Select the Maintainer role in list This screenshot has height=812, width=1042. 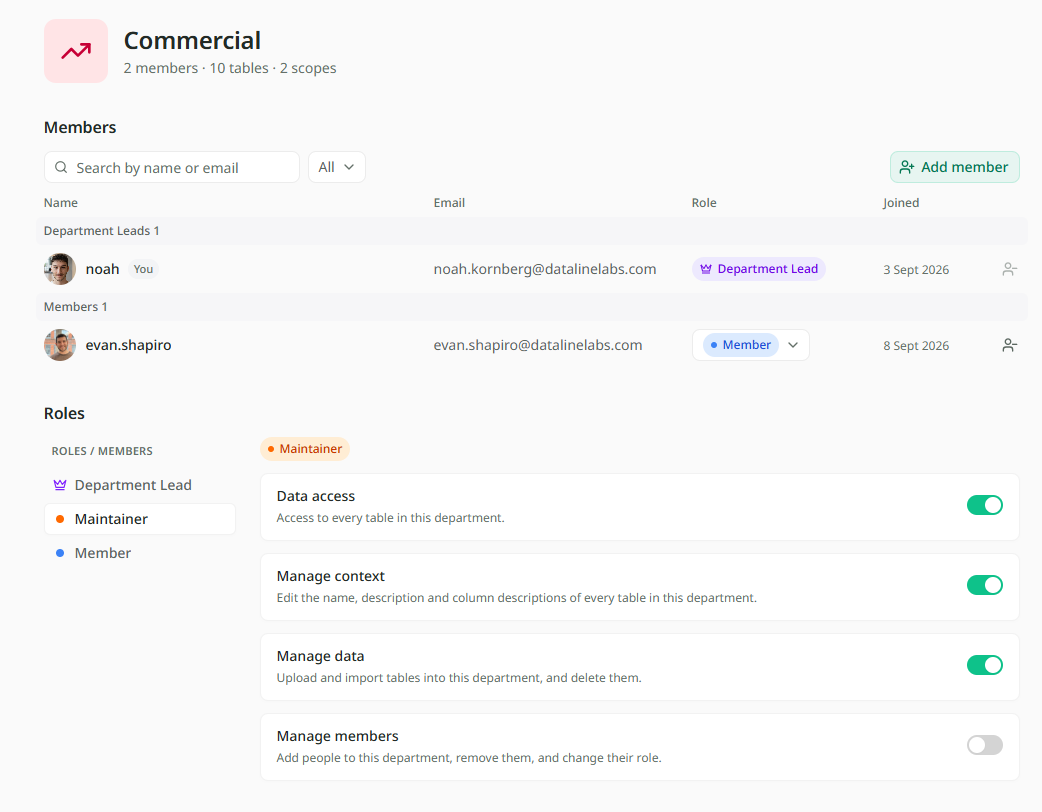pos(140,519)
